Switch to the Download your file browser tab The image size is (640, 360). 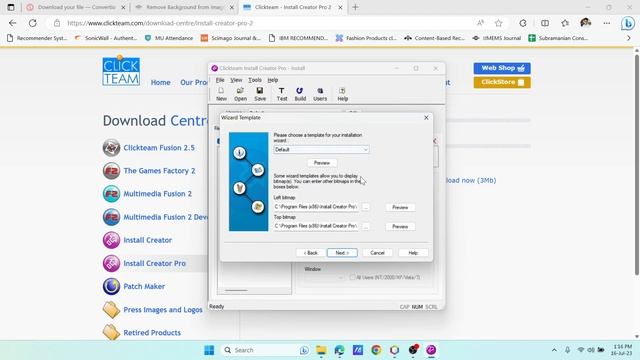tap(76, 7)
